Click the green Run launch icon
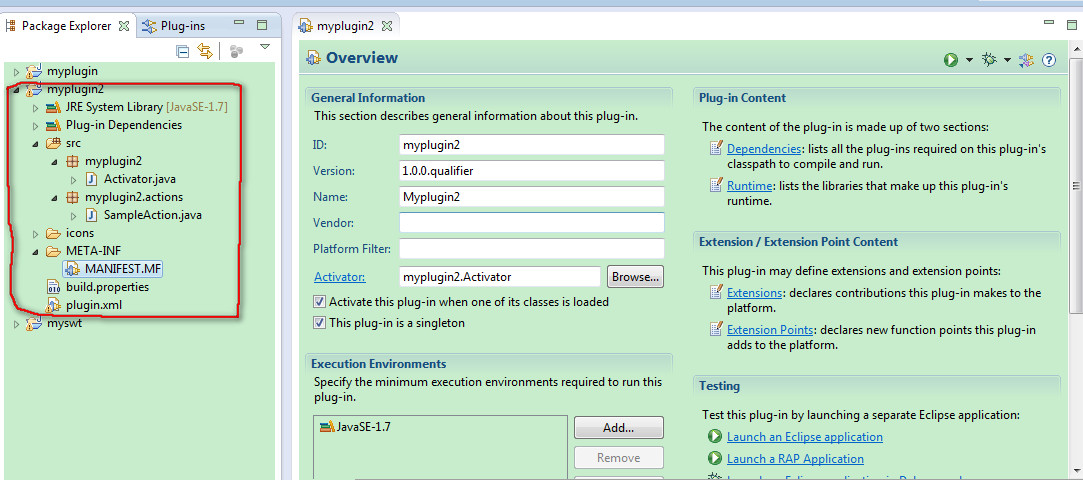The image size is (1083, 480). [x=951, y=60]
